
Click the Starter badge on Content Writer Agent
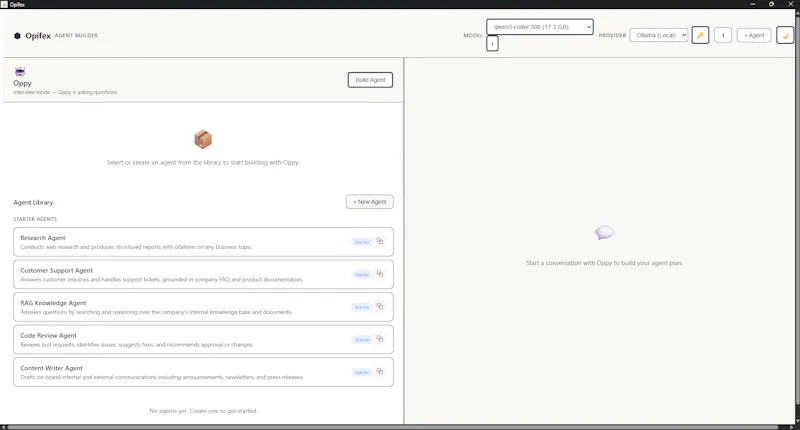pyautogui.click(x=362, y=372)
